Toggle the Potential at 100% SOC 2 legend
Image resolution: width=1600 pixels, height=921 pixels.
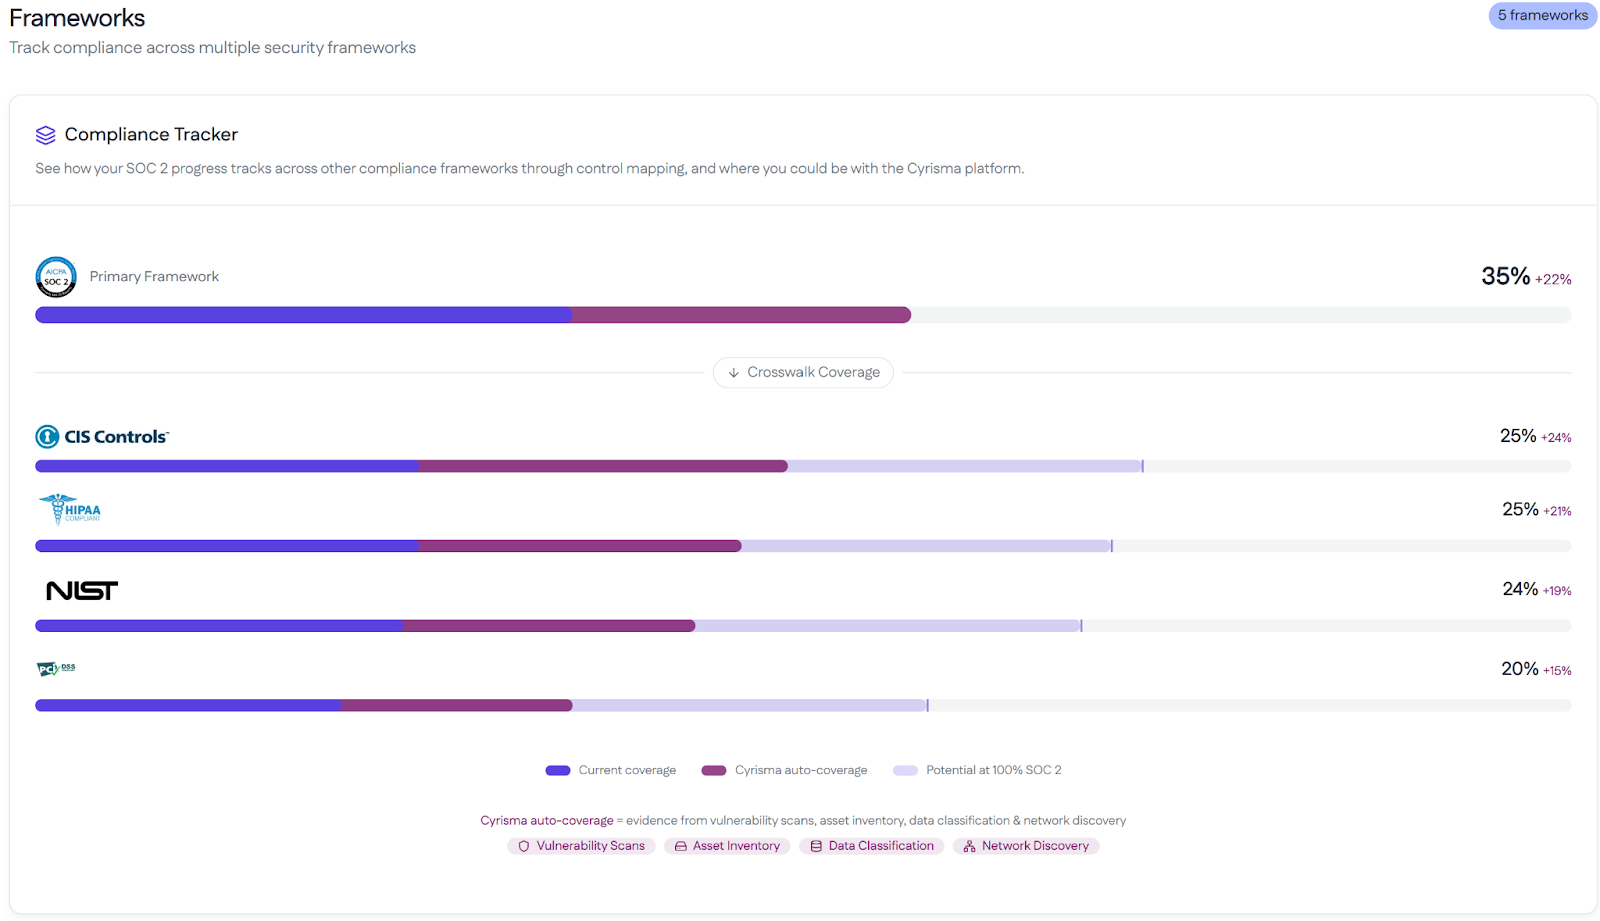[x=905, y=770]
